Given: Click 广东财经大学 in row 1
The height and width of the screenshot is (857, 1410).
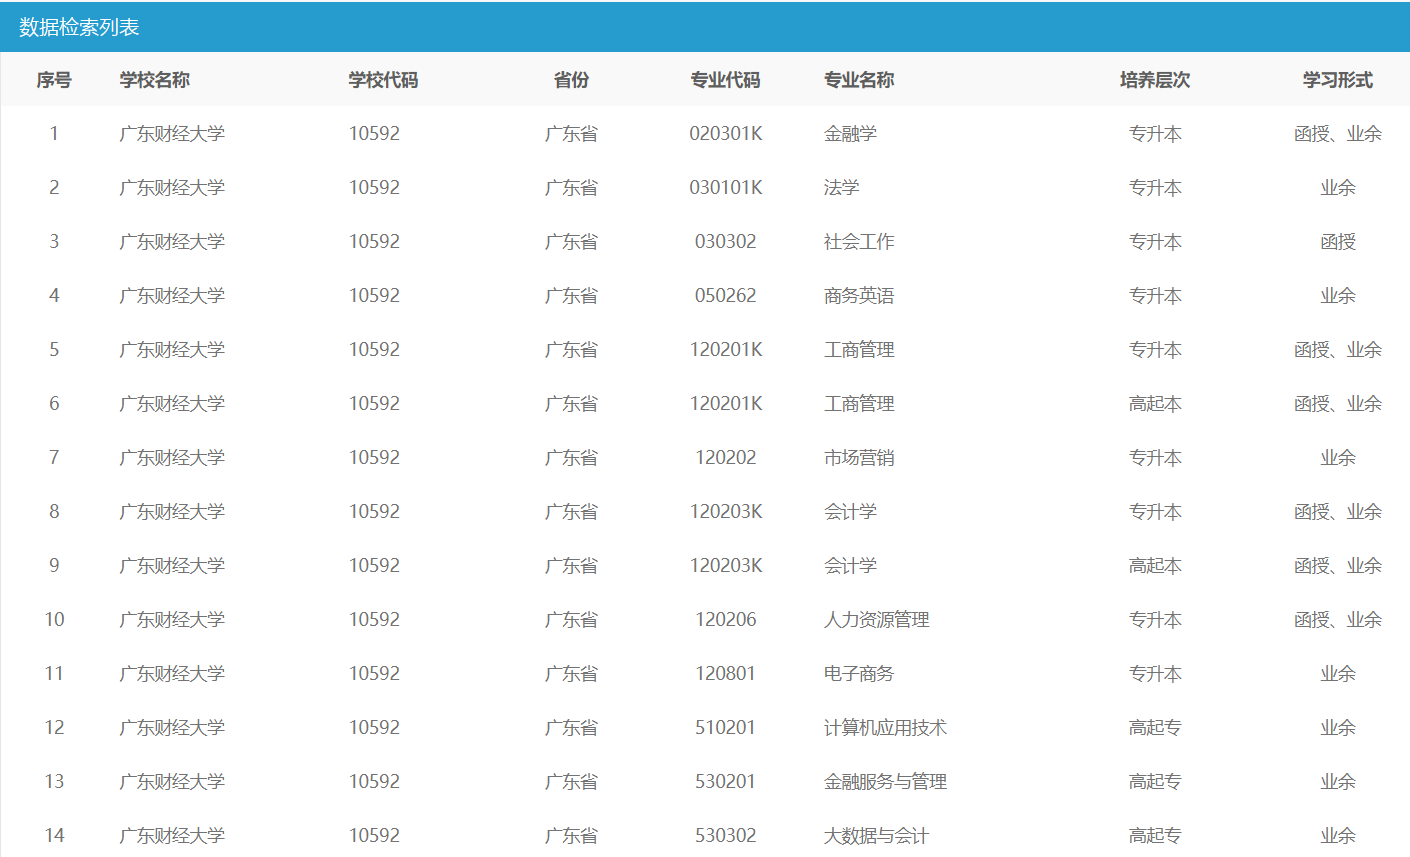Looking at the screenshot, I should (172, 134).
